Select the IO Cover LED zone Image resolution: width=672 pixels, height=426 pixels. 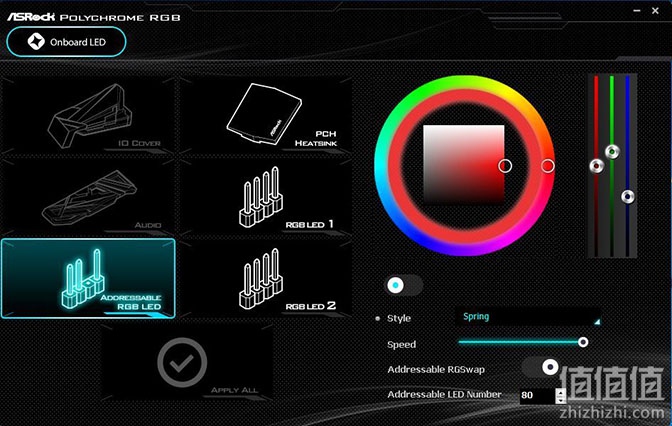click(x=88, y=116)
